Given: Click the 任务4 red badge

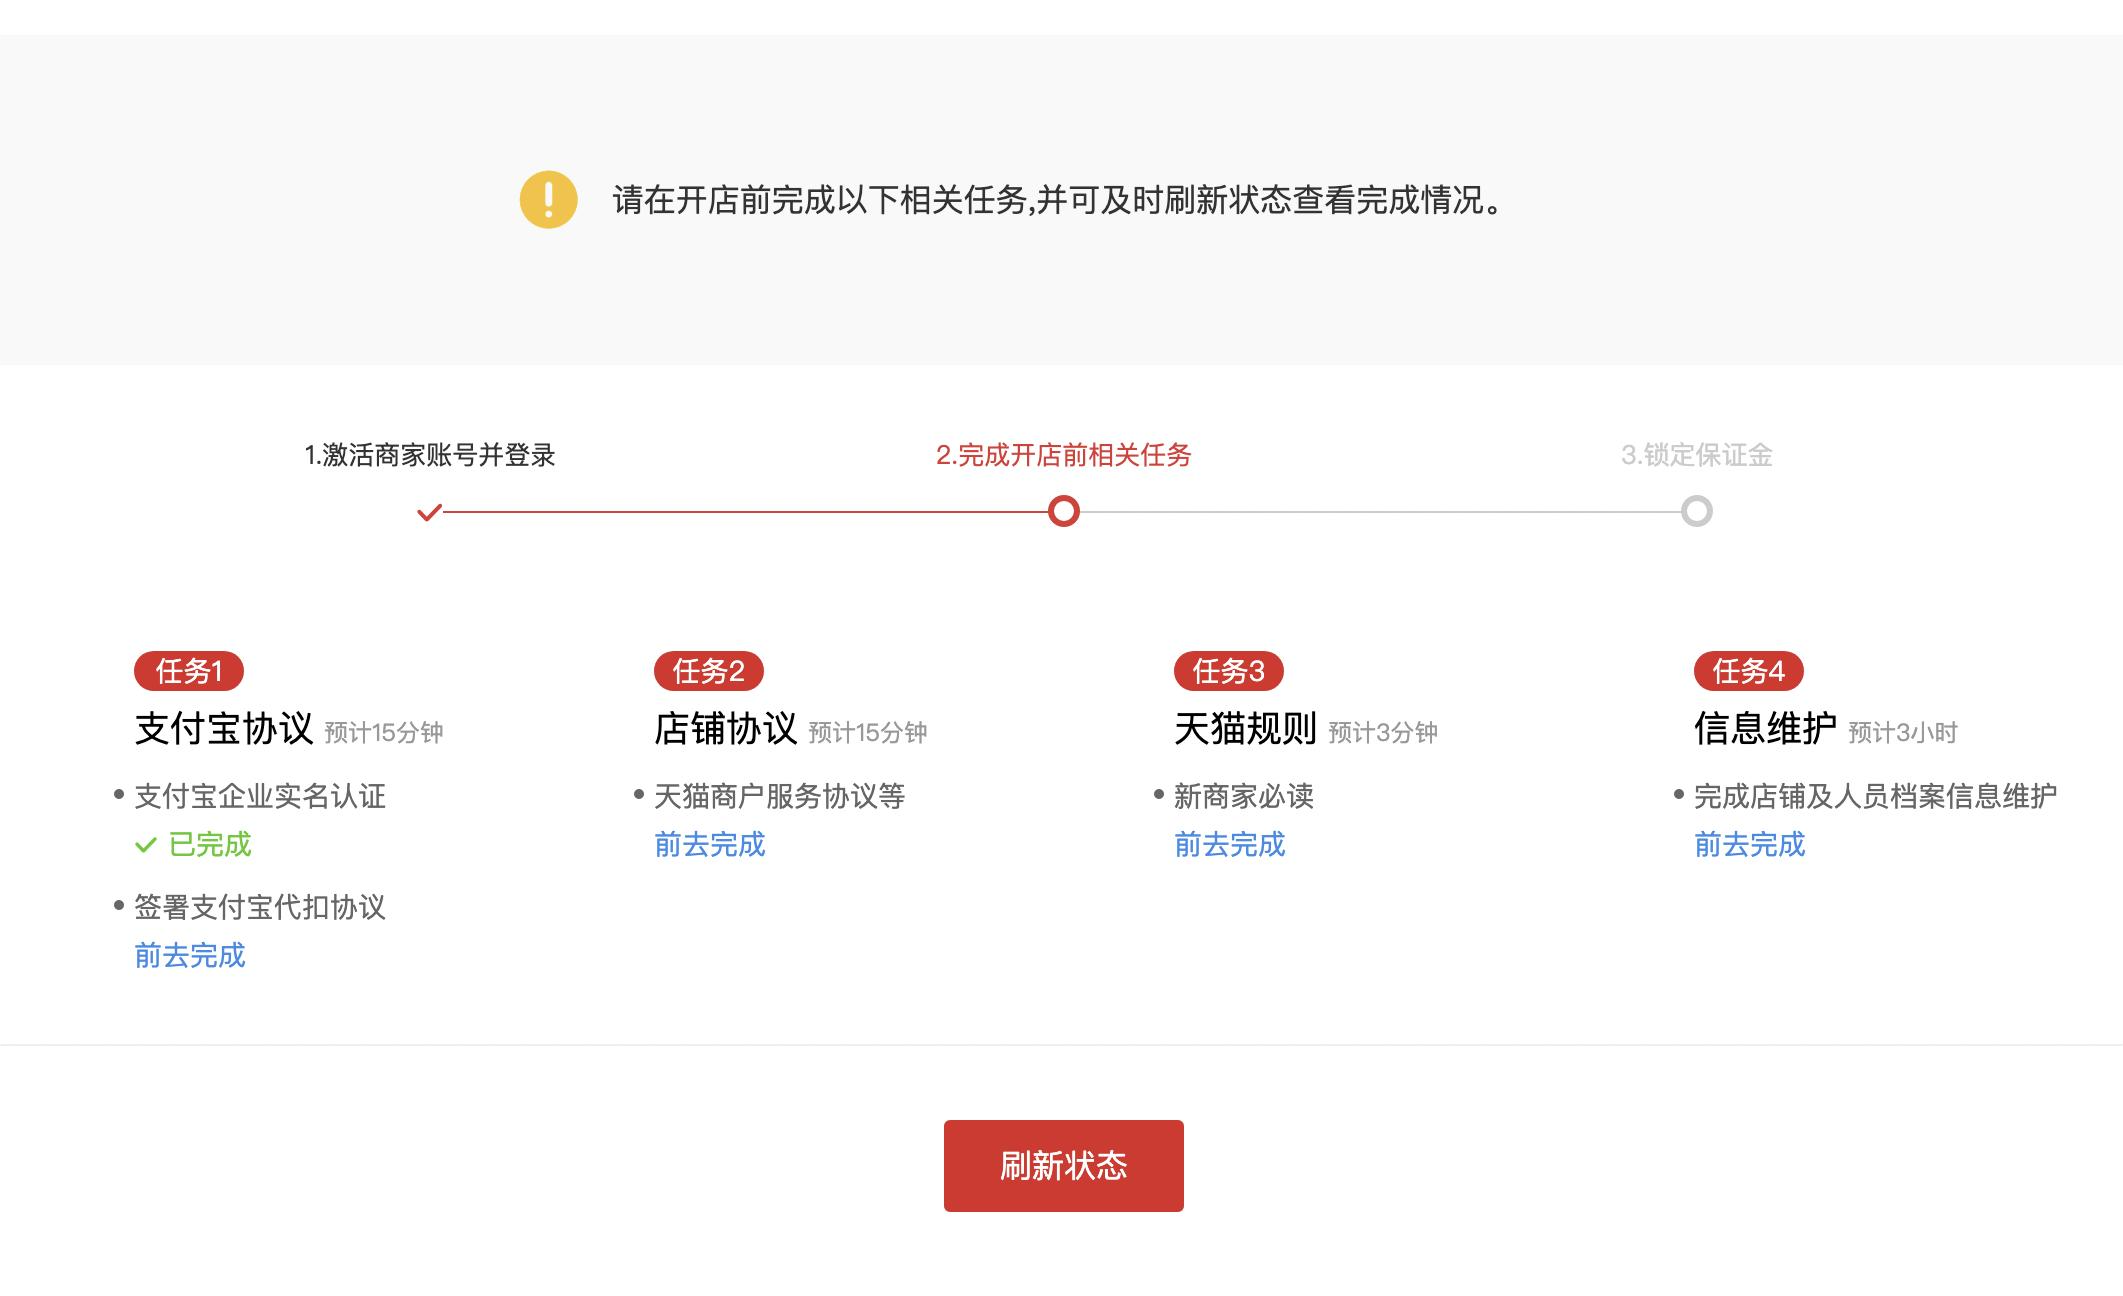Looking at the screenshot, I should tap(1749, 671).
